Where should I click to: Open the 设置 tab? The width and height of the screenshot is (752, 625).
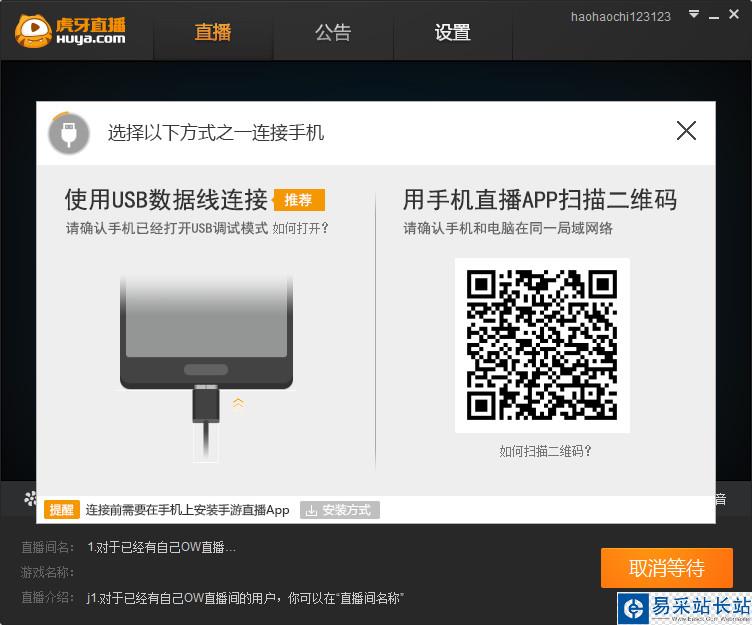pos(452,33)
